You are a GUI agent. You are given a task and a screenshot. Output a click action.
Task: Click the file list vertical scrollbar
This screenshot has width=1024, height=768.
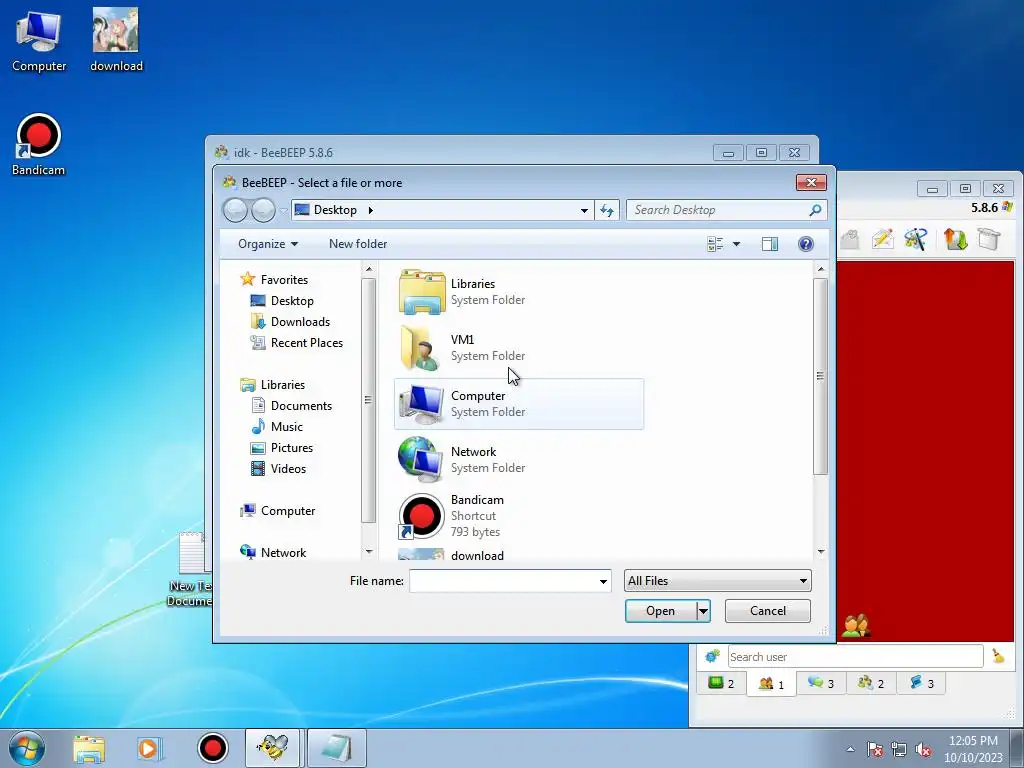[821, 376]
